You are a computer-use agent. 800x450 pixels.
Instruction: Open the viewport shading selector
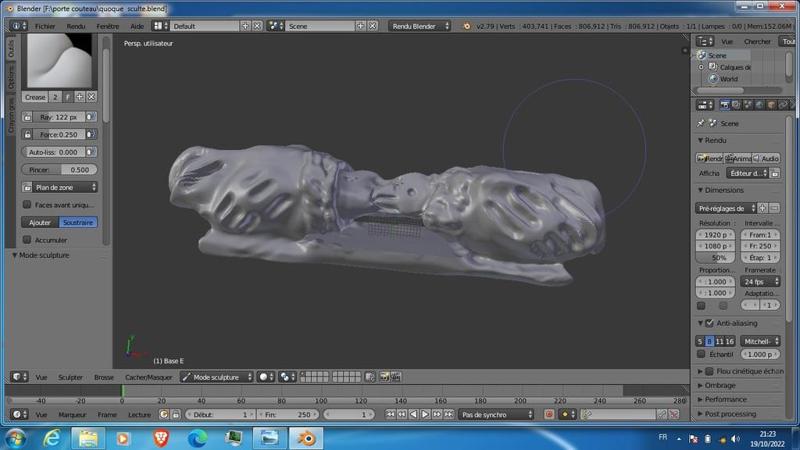[x=265, y=377]
